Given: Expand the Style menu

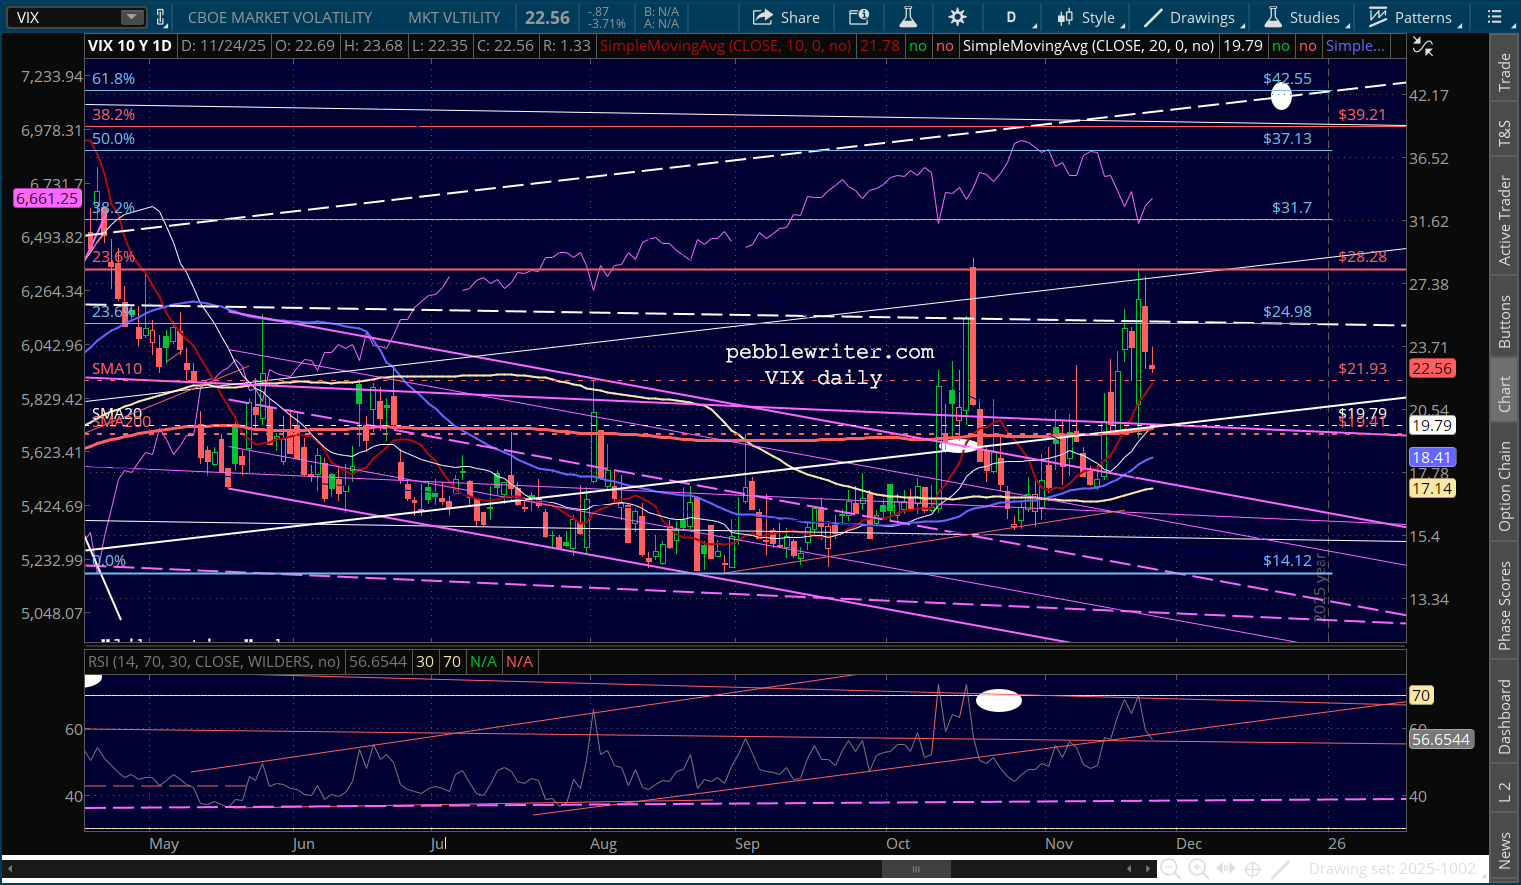Looking at the screenshot, I should [x=1086, y=17].
